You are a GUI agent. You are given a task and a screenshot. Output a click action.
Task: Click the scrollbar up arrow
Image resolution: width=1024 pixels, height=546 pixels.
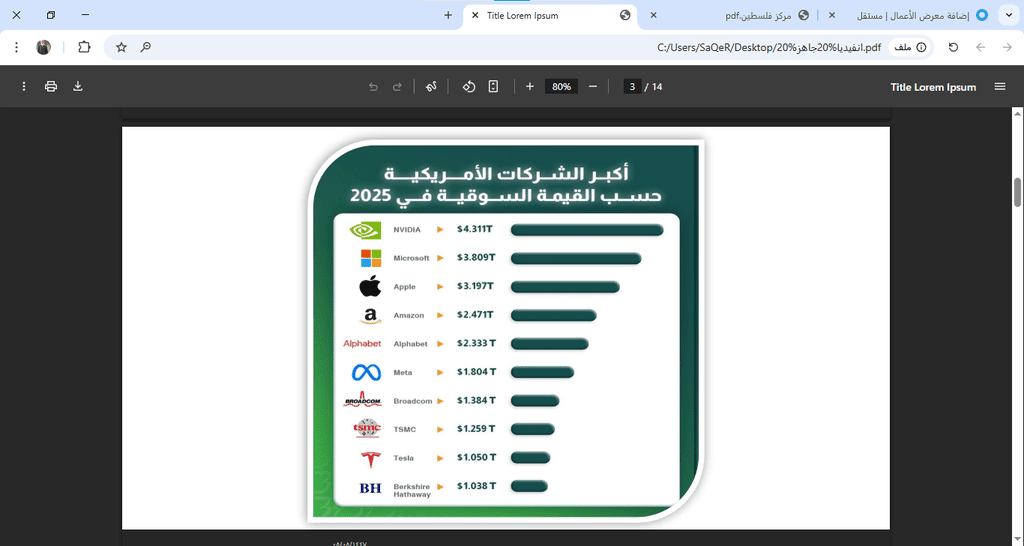(x=1017, y=114)
